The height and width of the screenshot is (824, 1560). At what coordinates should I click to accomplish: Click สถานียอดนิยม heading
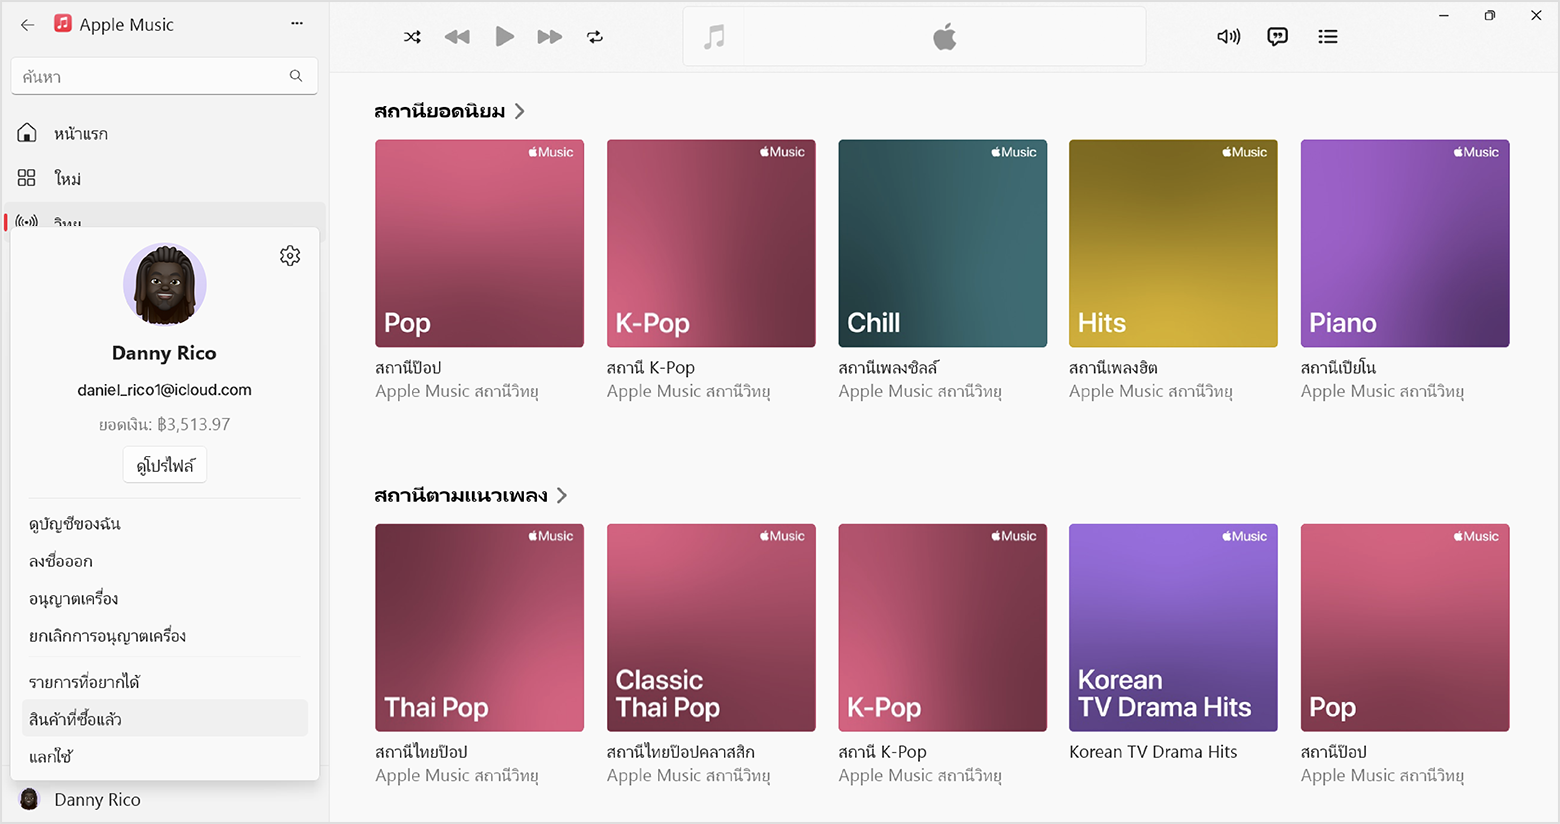440,112
